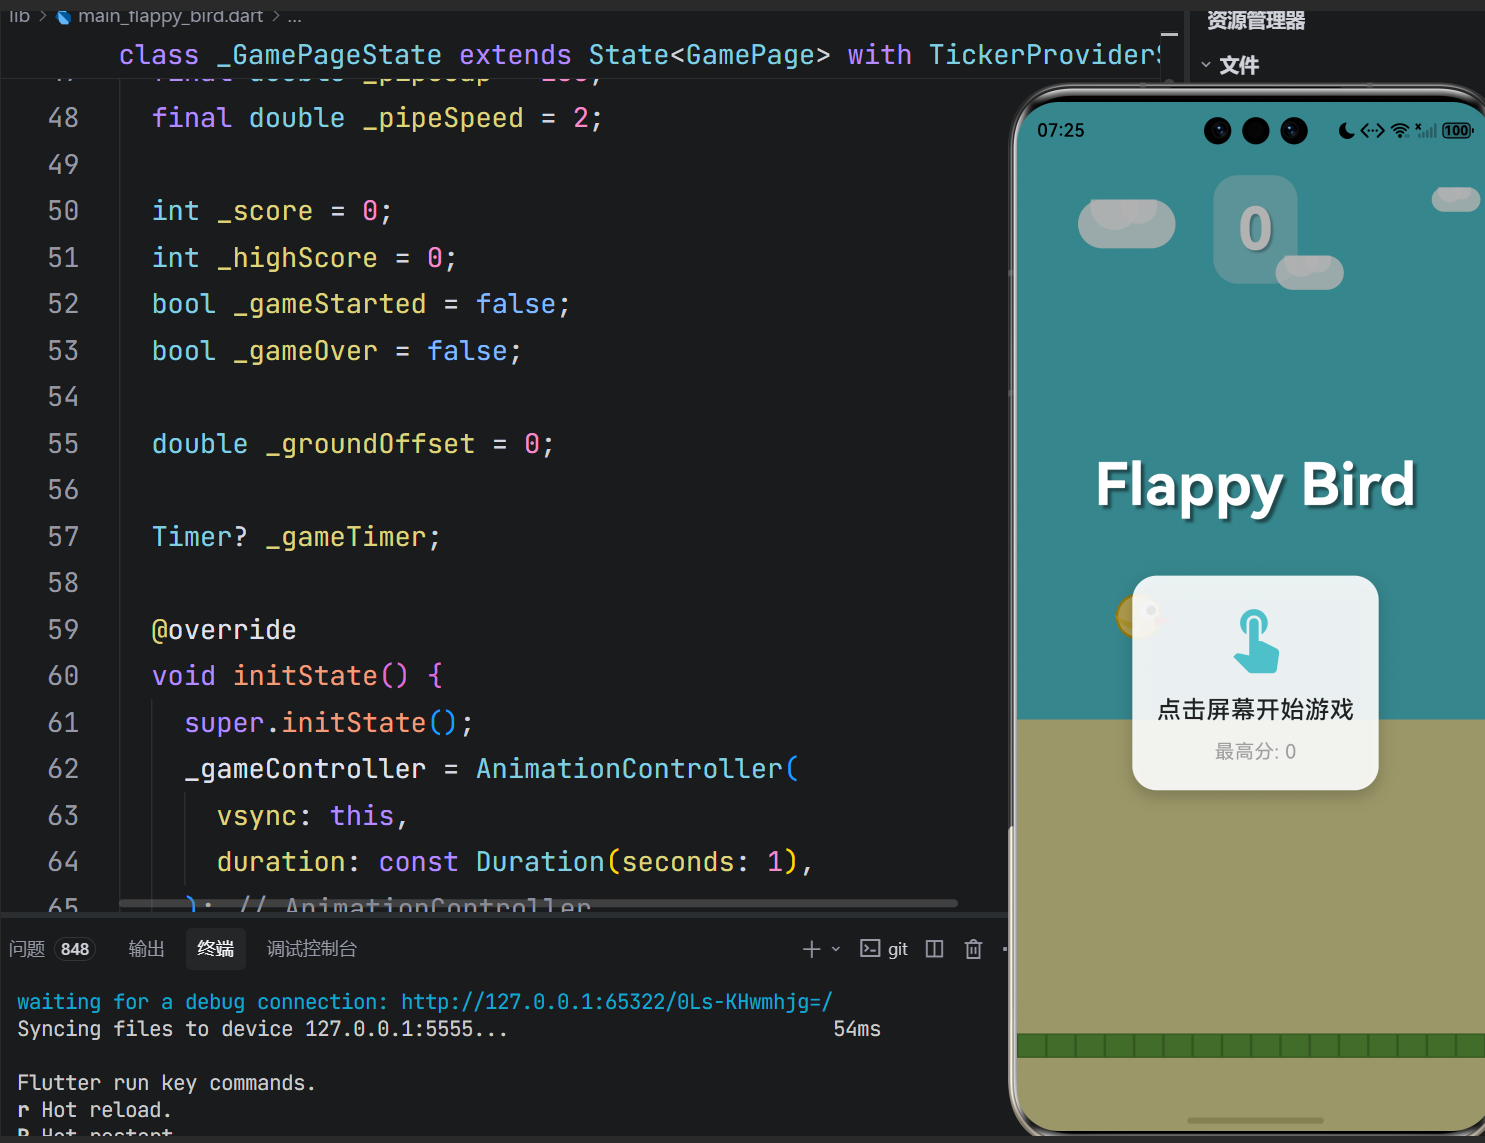The height and width of the screenshot is (1143, 1485).
Task: Tap the Wi-Fi status icon on phone
Action: point(1400,131)
